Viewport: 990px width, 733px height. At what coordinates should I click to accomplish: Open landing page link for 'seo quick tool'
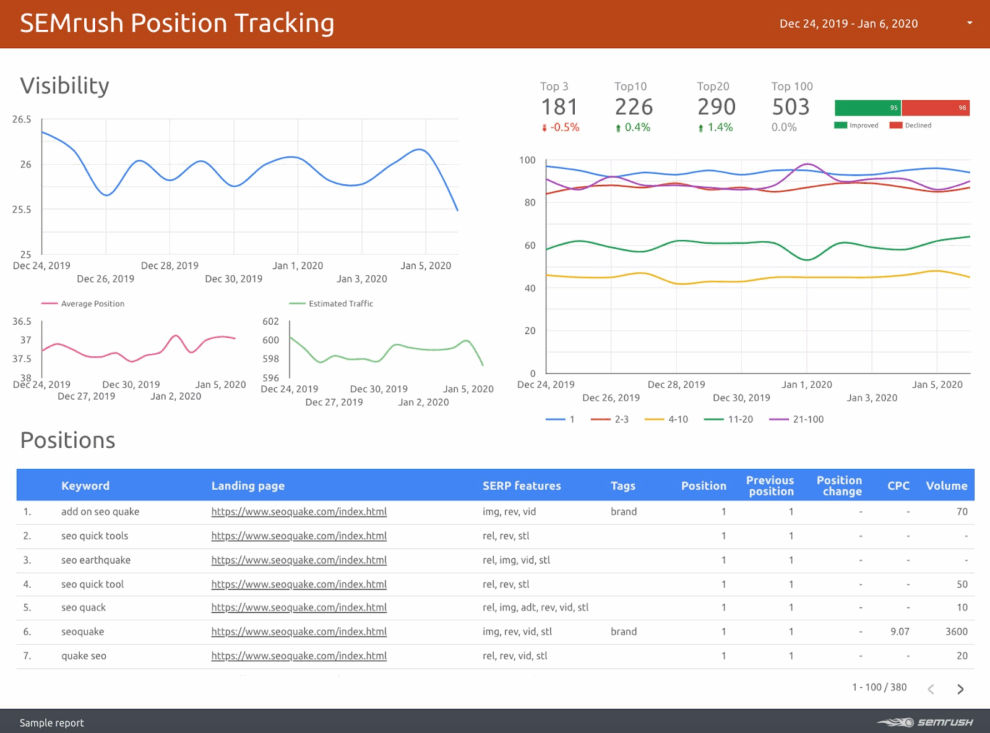click(299, 584)
